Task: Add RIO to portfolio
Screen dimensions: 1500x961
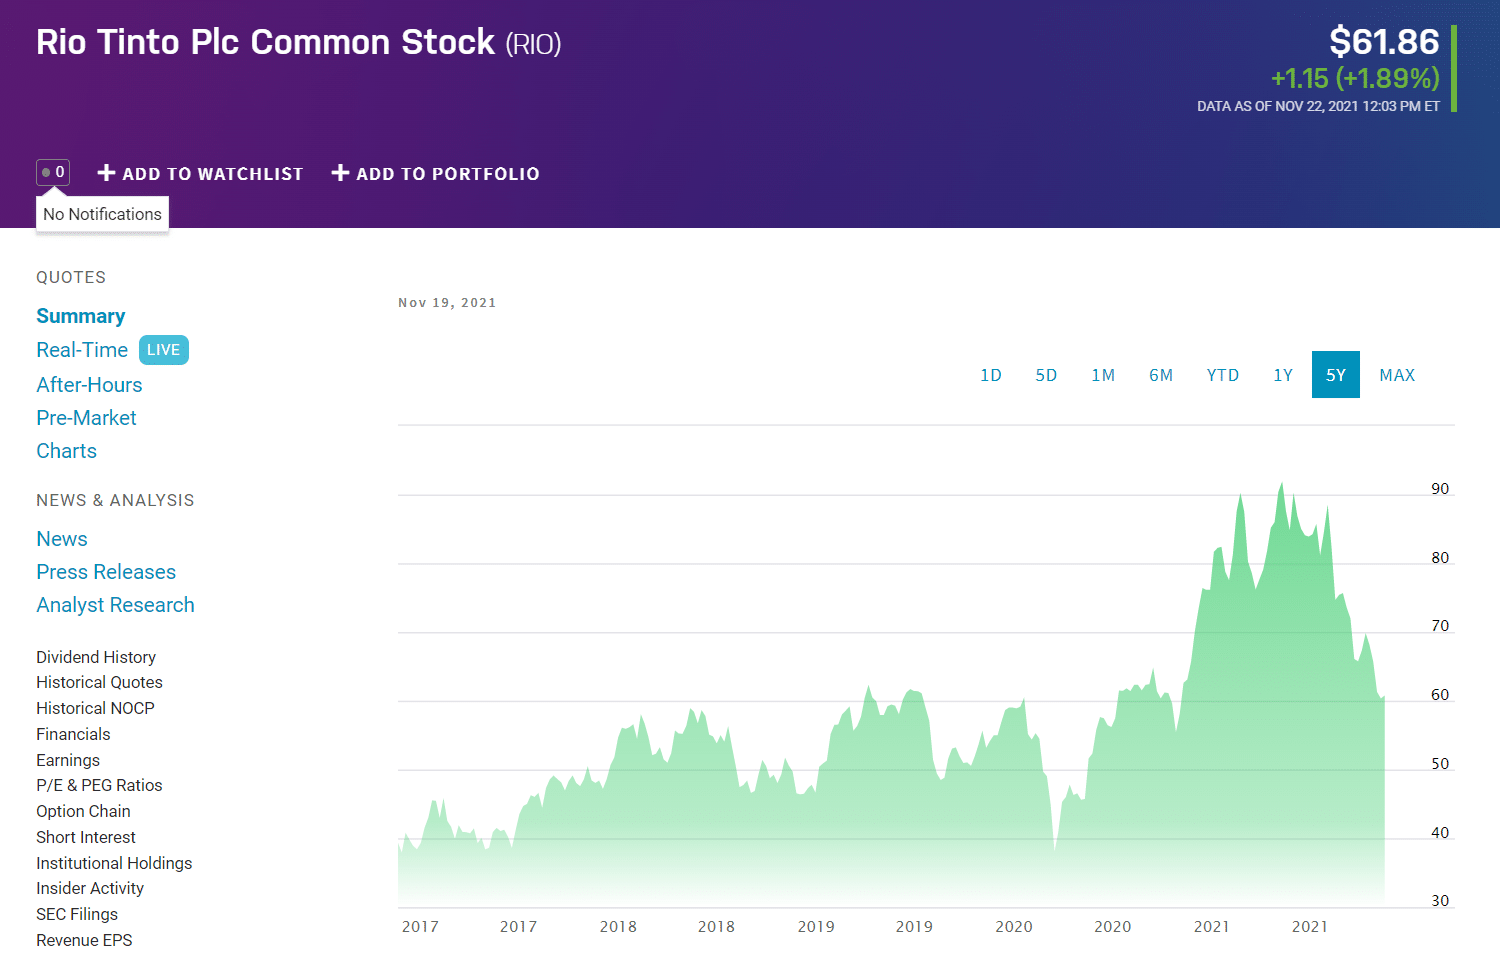Action: tap(436, 174)
